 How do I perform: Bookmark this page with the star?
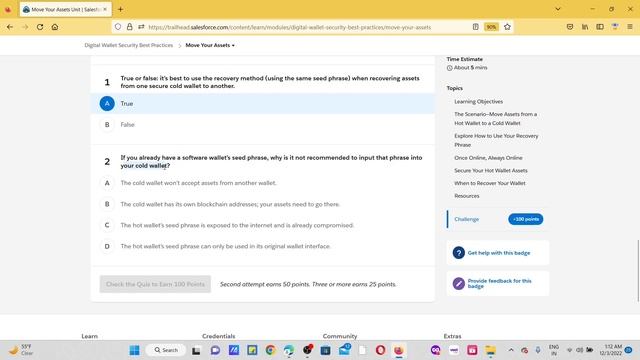[507, 27]
